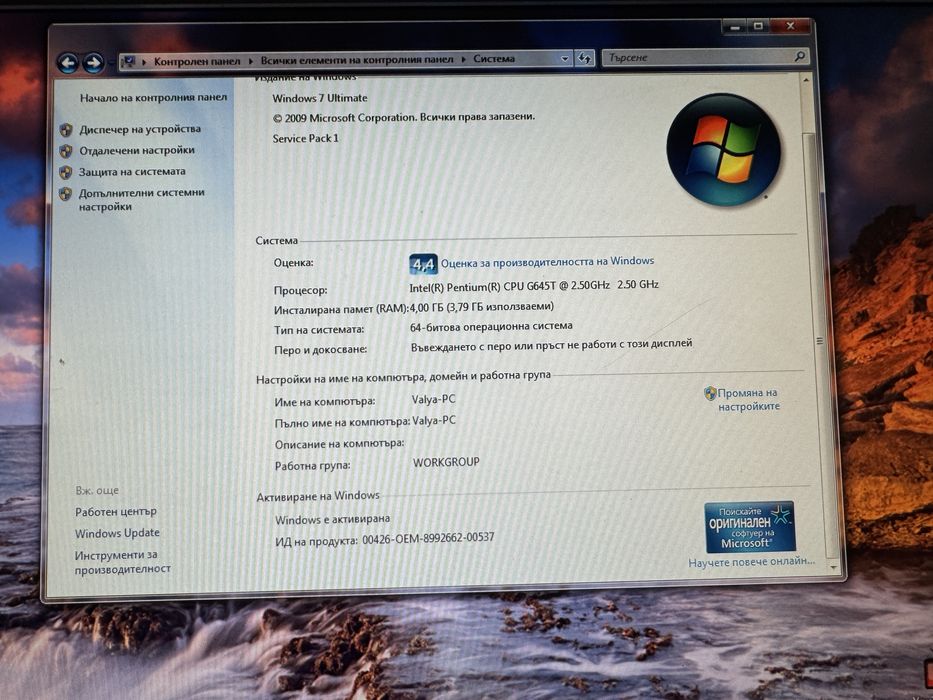Click the Intel(R) Pentium(R) CPU G645T value
933x700 pixels.
click(534, 286)
